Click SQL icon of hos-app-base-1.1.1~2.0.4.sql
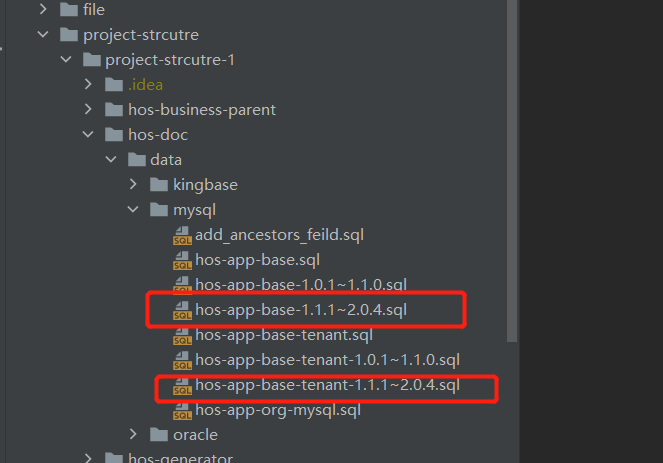Image resolution: width=663 pixels, height=463 pixels. click(182, 311)
